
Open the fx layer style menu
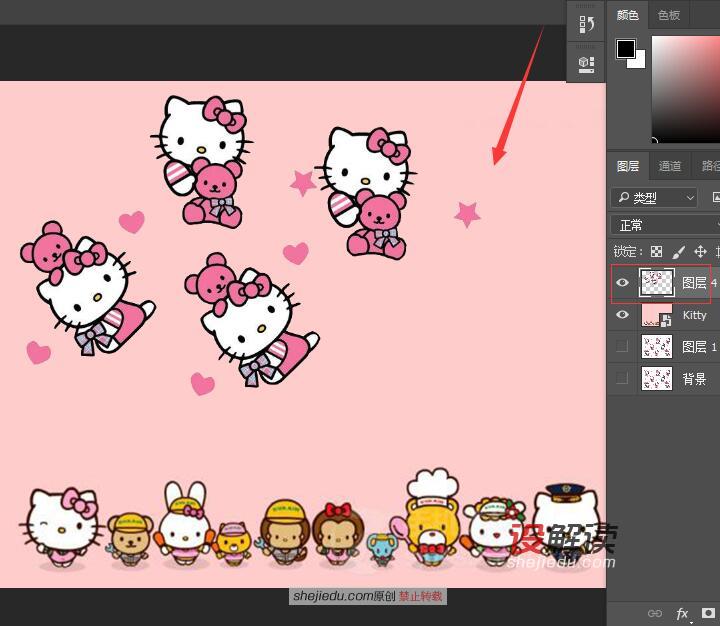pyautogui.click(x=683, y=613)
